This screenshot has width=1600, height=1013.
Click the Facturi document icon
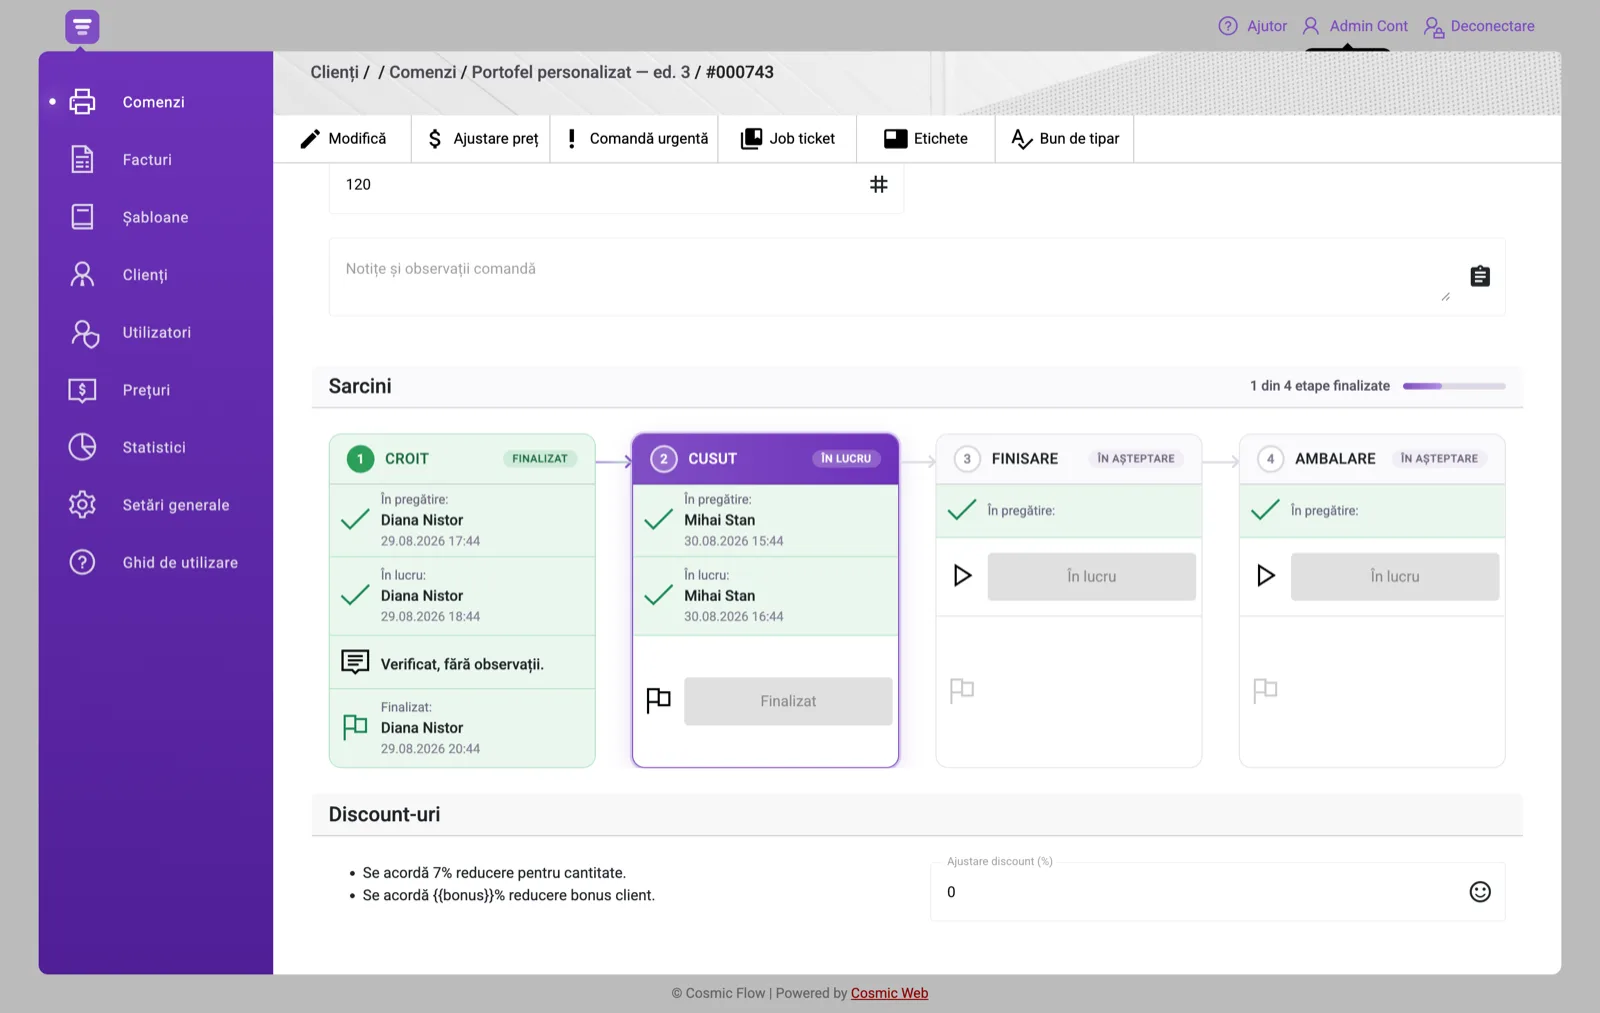pos(82,159)
